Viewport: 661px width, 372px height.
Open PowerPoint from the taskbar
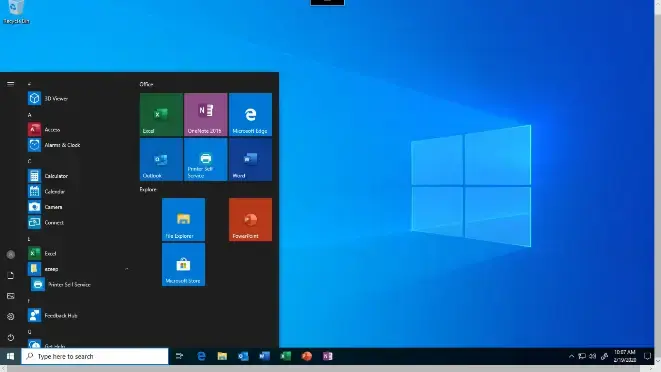coord(306,356)
